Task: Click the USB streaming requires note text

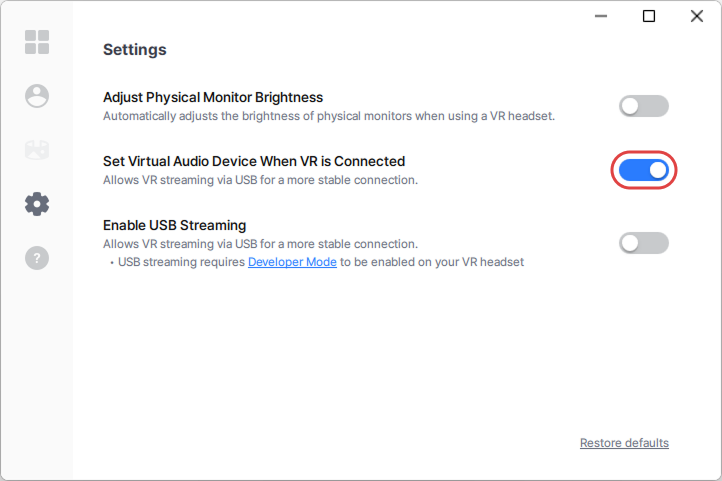Action: pyautogui.click(x=182, y=262)
